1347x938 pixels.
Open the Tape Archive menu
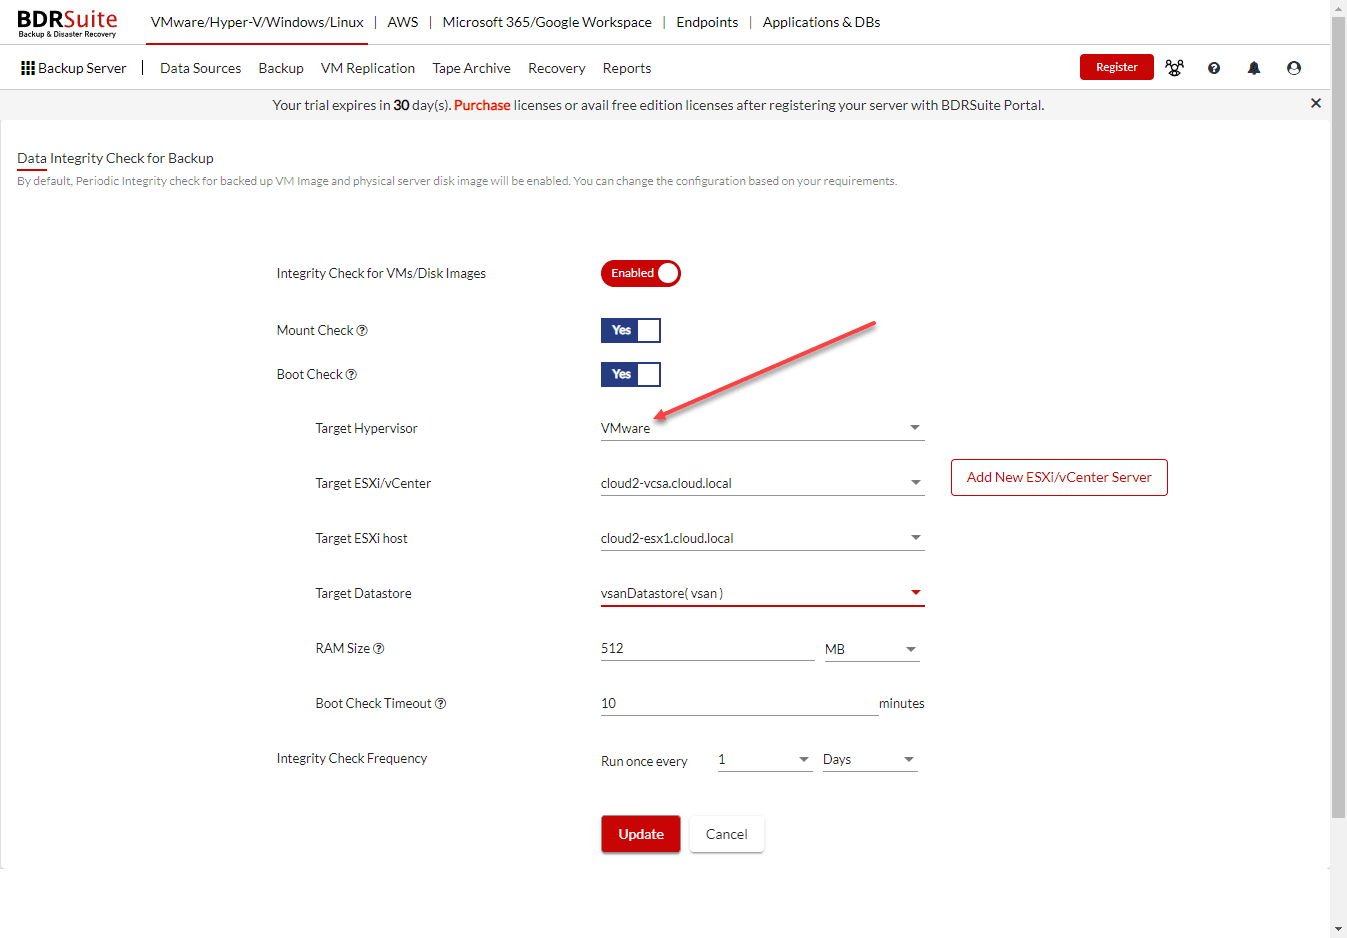(471, 68)
